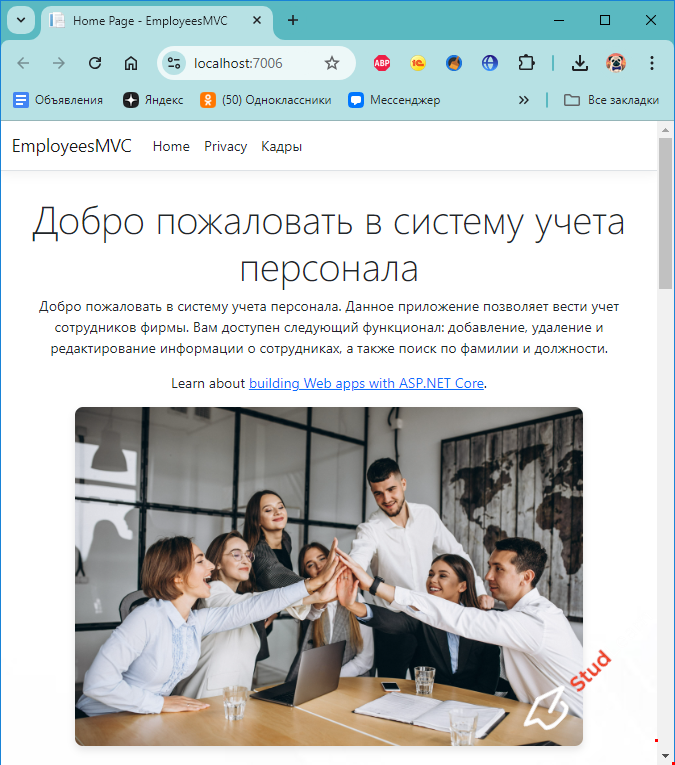Click the vertical page scrollbar thumb

(666, 210)
